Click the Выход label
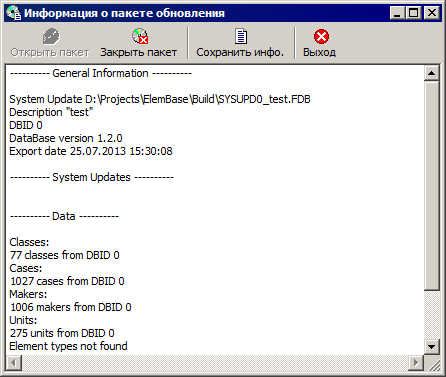The width and height of the screenshot is (446, 377). point(319,52)
